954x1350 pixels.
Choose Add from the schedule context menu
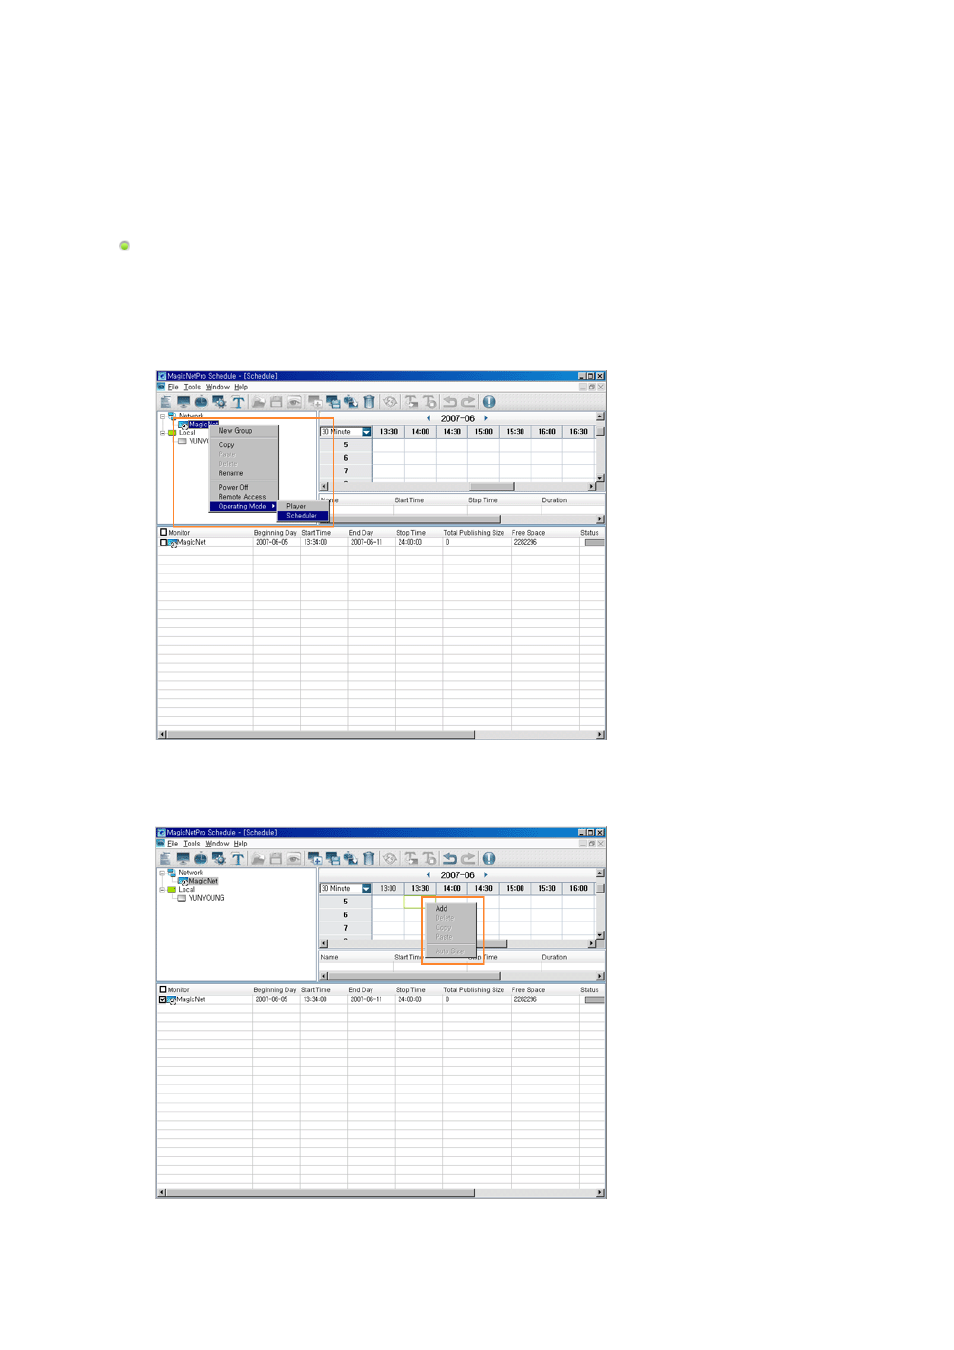tap(451, 909)
